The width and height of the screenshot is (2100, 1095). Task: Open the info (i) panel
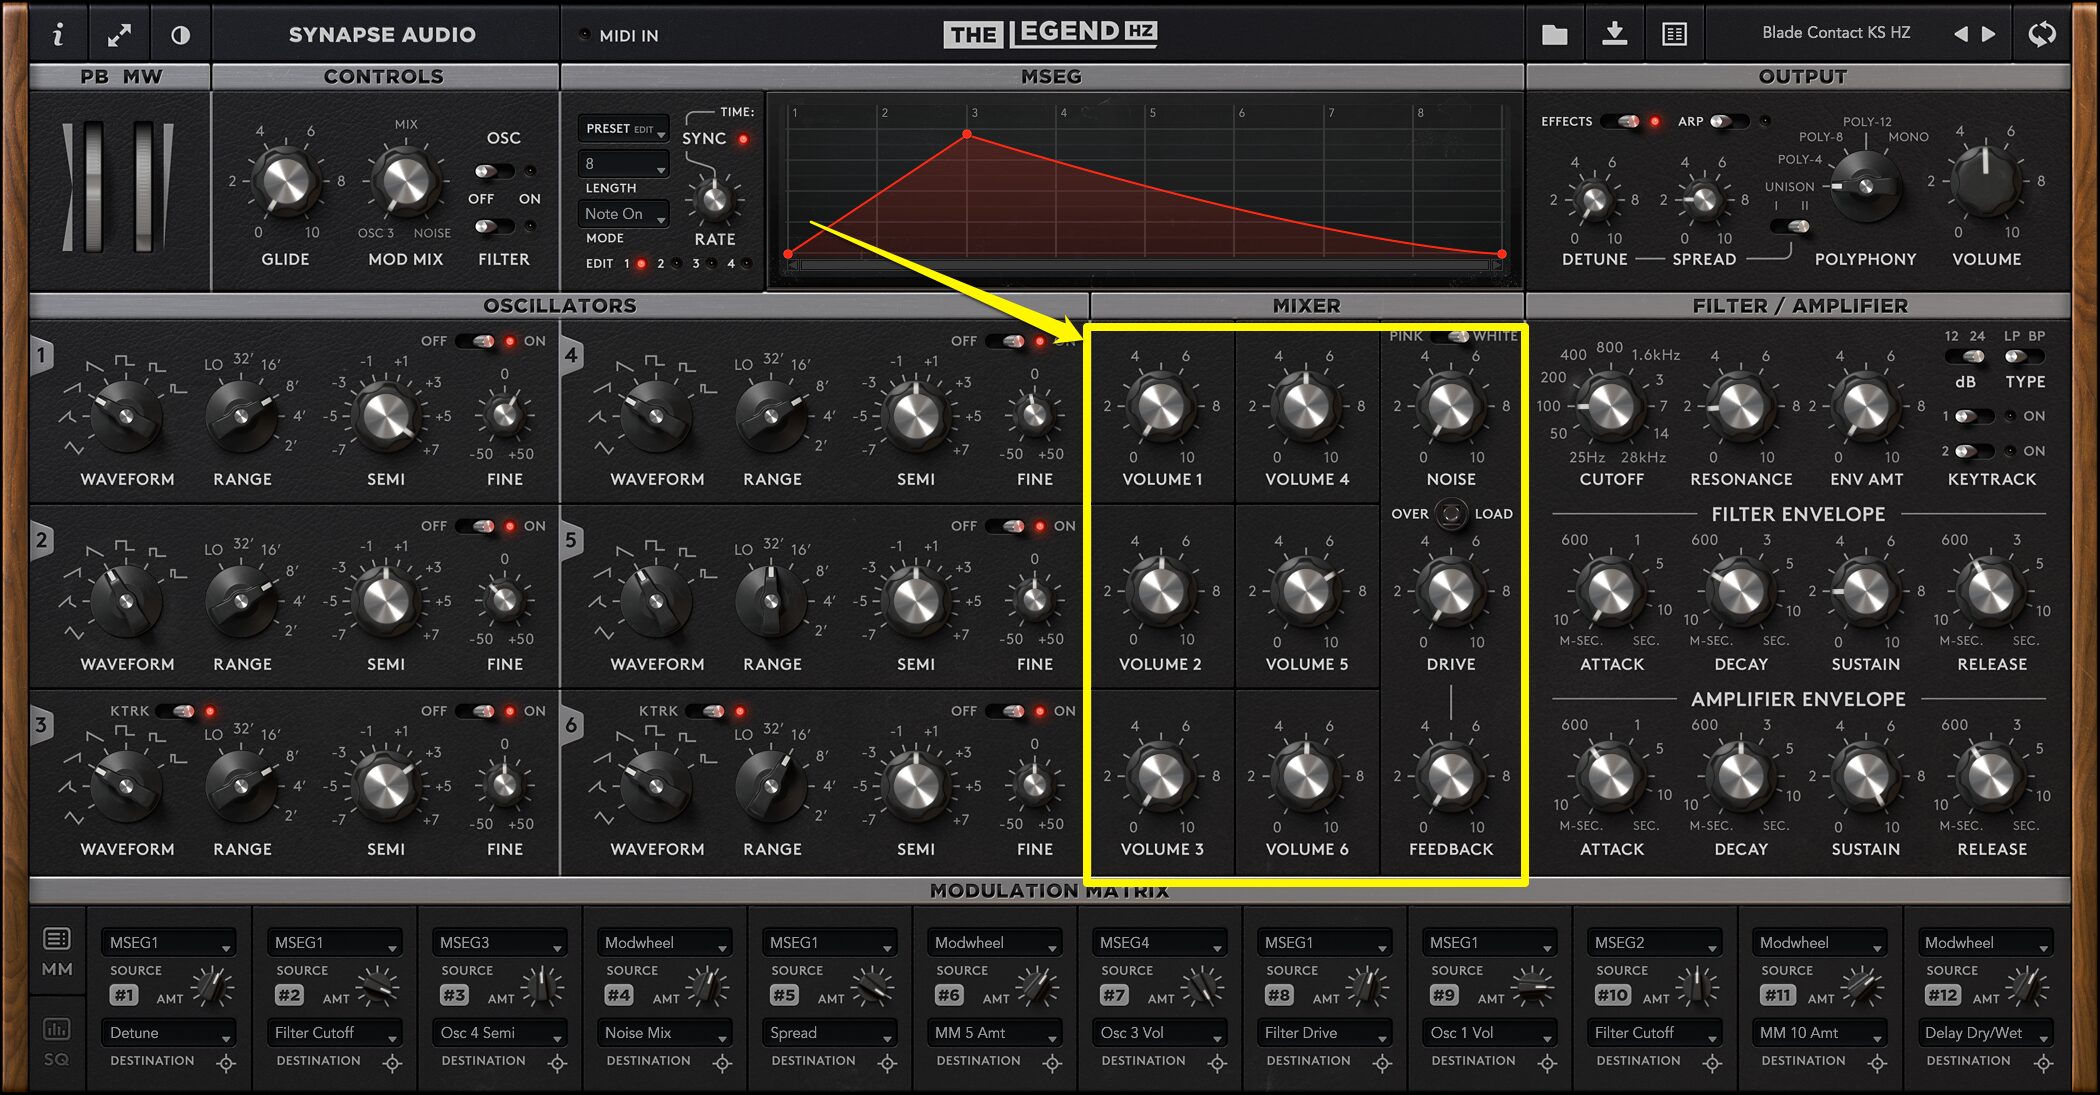coord(58,35)
